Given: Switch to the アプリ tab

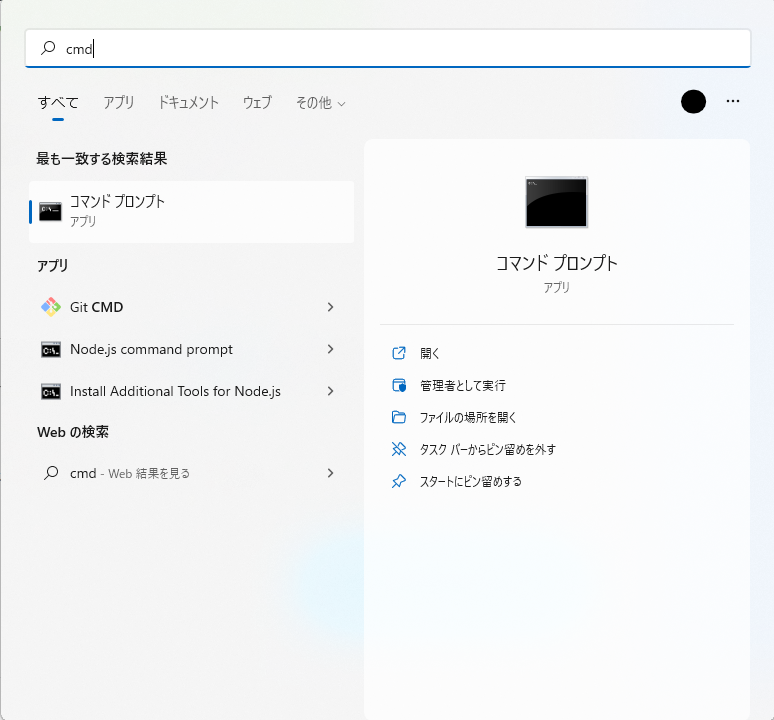Looking at the screenshot, I should [x=118, y=103].
